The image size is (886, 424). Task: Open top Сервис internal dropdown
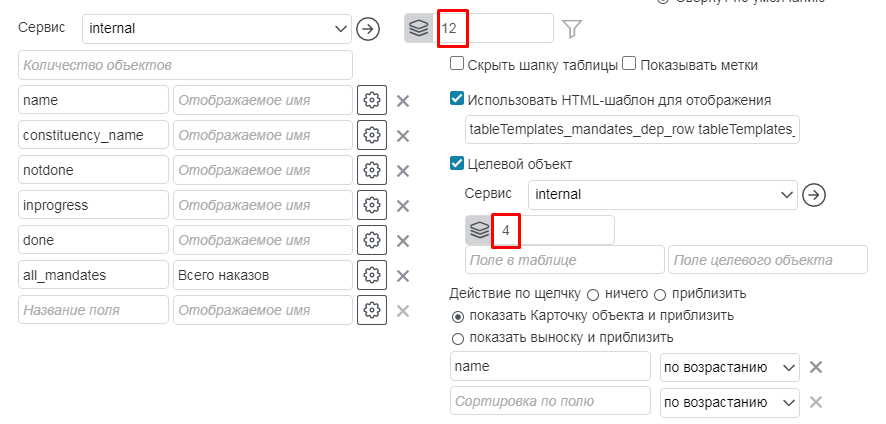217,29
